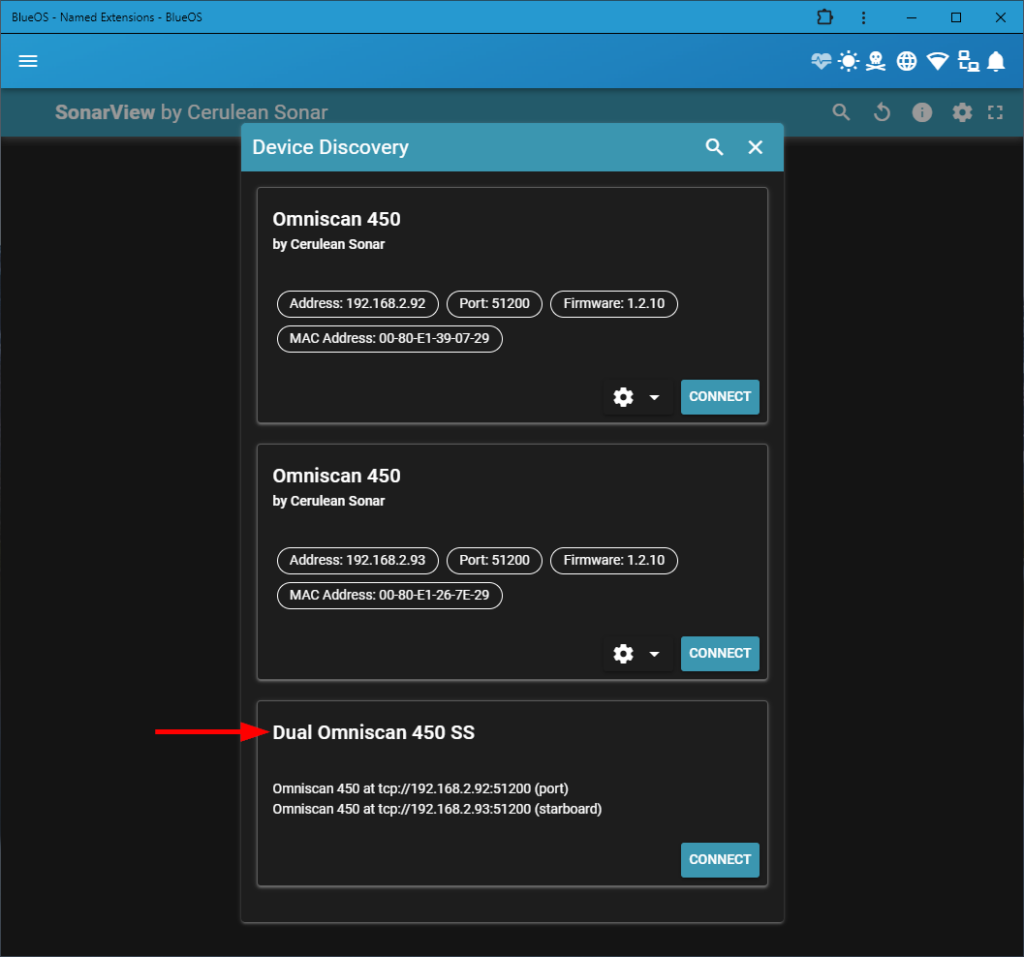This screenshot has width=1024, height=957.
Task: Open the ethernet network connections icon
Action: (967, 60)
